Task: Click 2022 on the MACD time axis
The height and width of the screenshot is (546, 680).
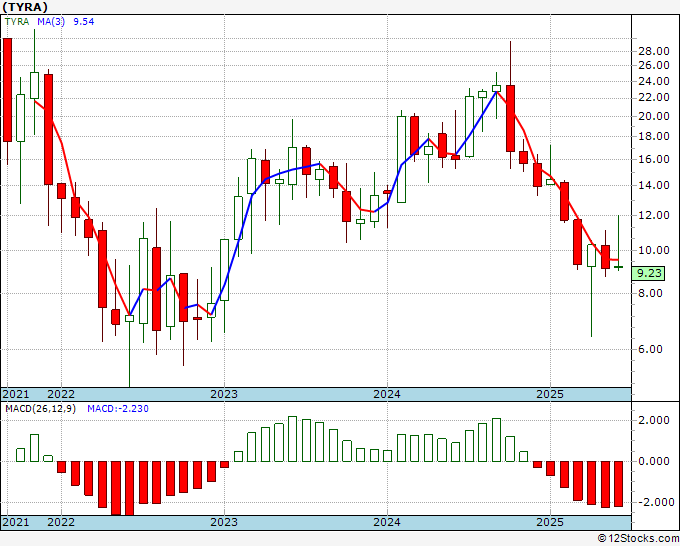Action: pyautogui.click(x=61, y=522)
